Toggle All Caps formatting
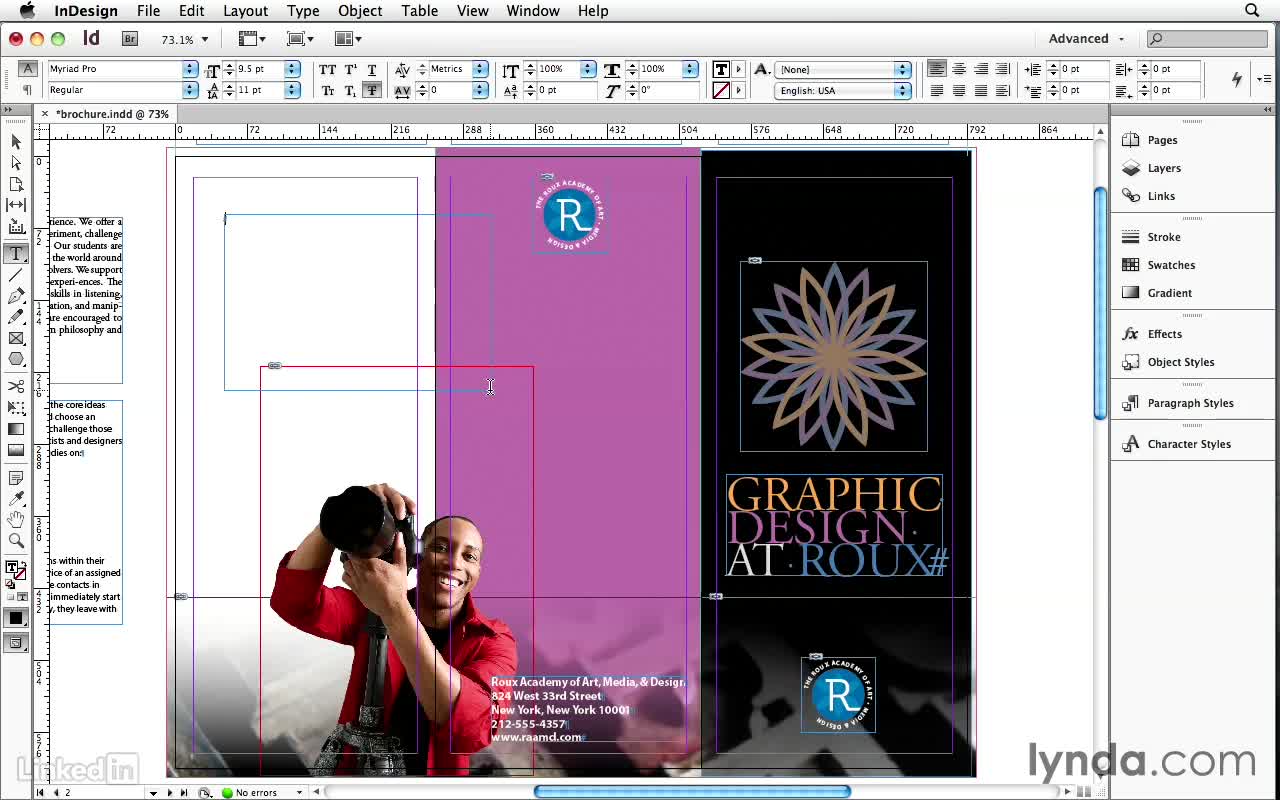This screenshot has width=1280, height=800. click(x=327, y=69)
